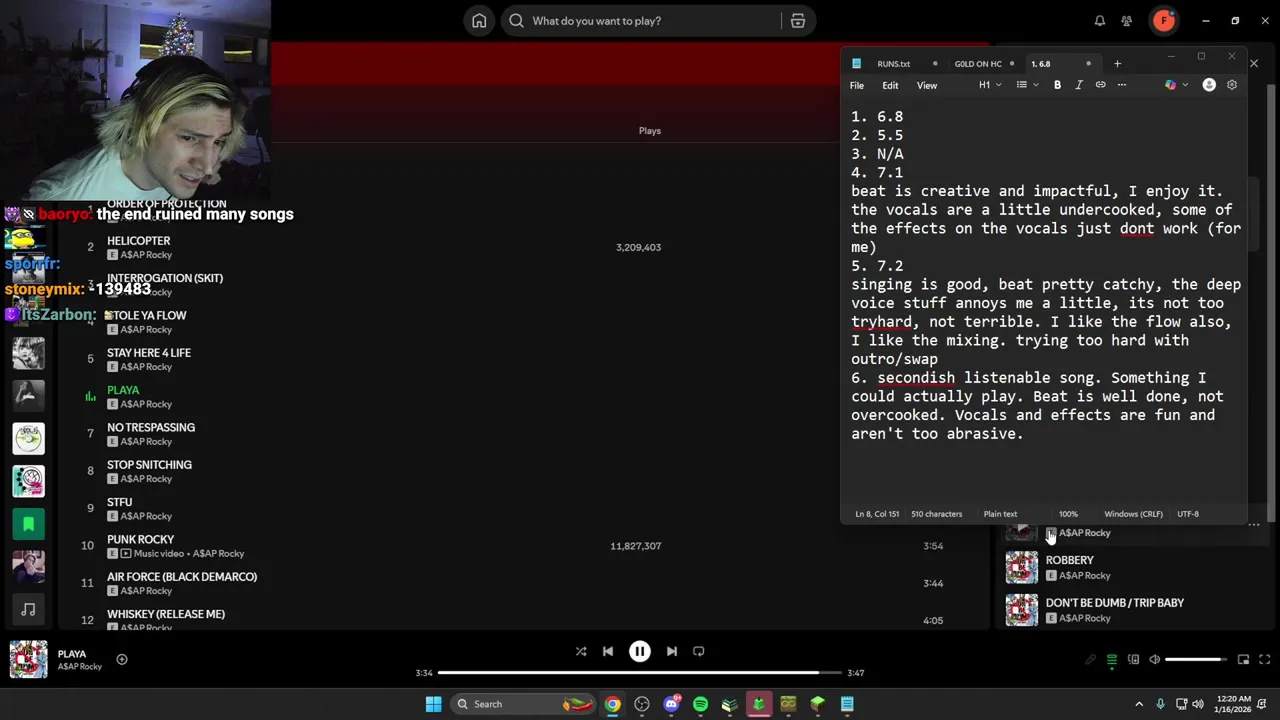
Task: Open Windows (CRLF) line ending selector
Action: [1133, 514]
